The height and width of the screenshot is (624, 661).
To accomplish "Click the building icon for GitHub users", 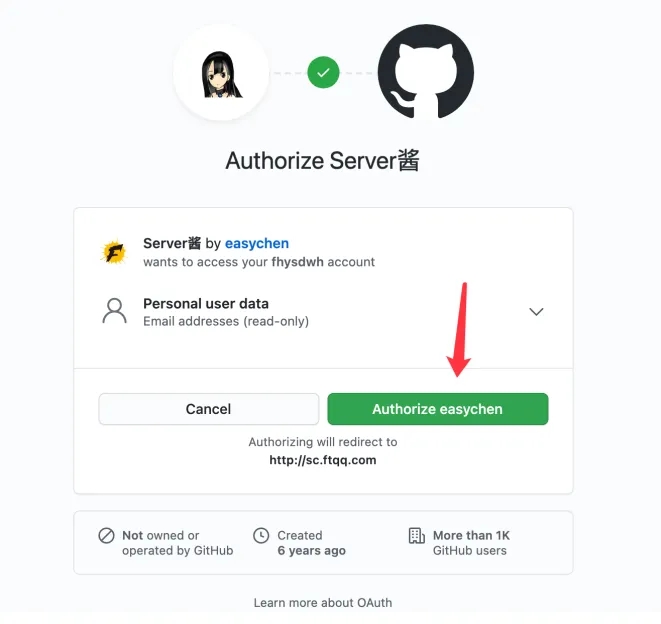I will pos(416,535).
